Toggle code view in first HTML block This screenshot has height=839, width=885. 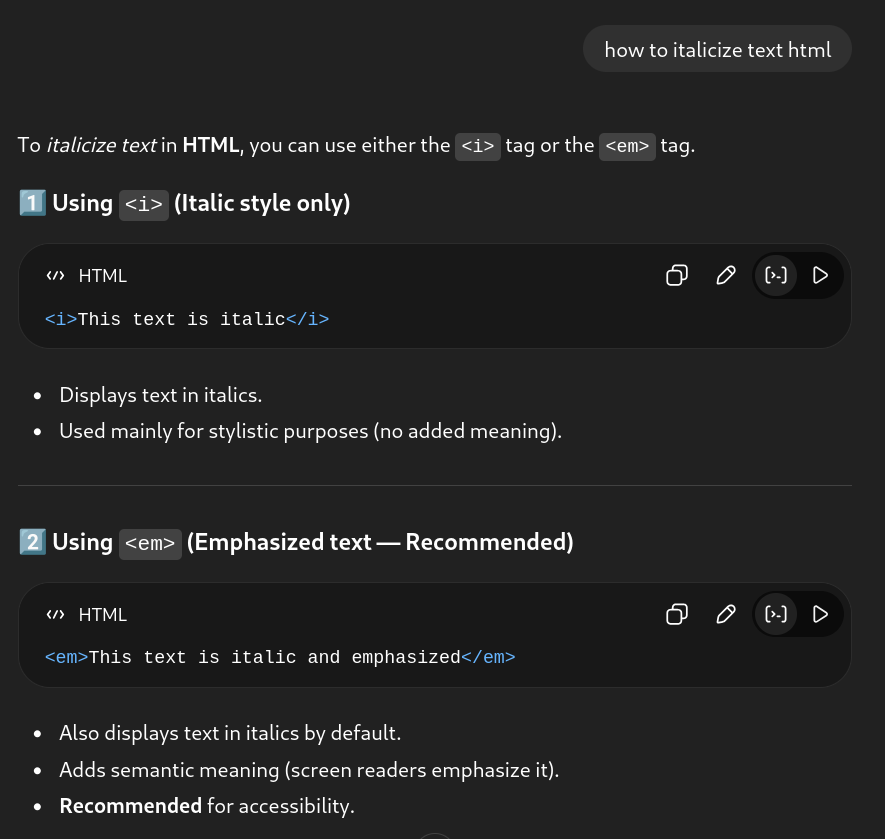coord(775,276)
